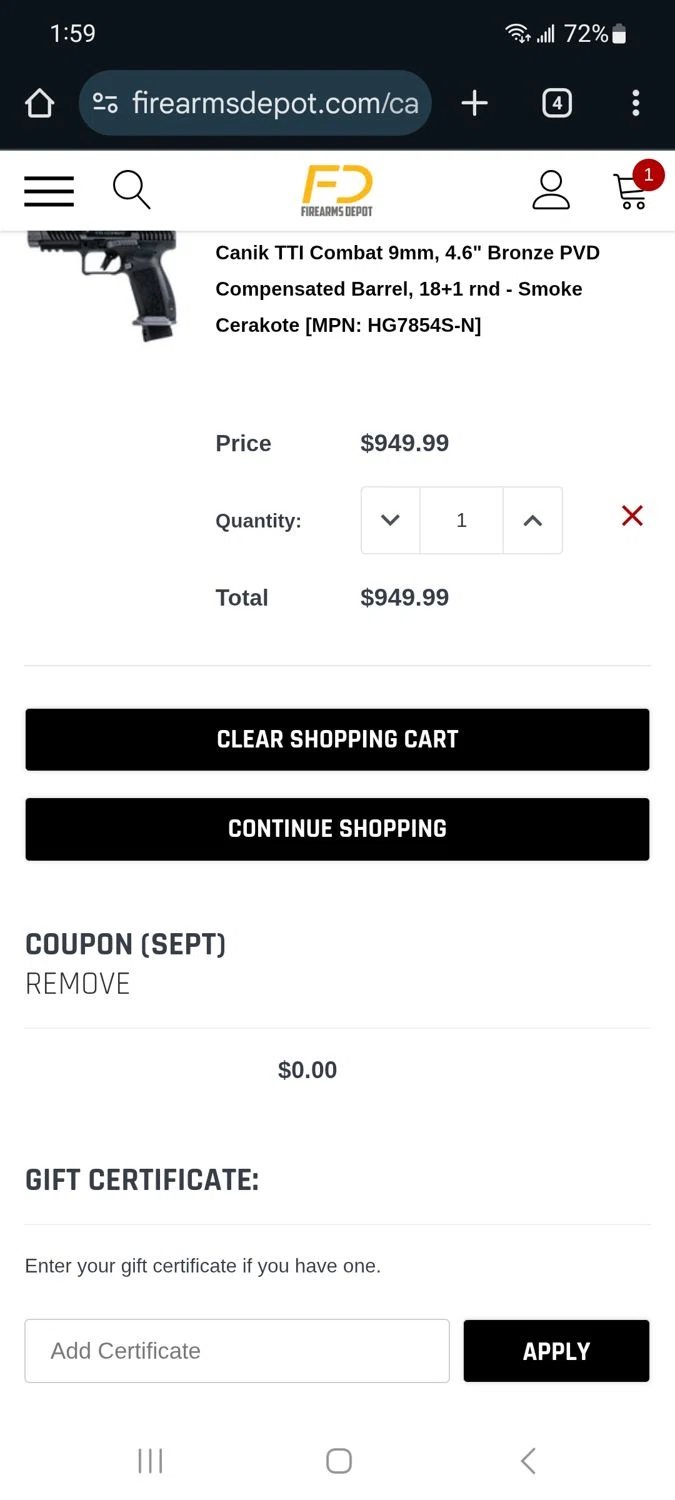The image size is (675, 1500).
Task: Remove the SEPT coupon
Action: (x=78, y=984)
